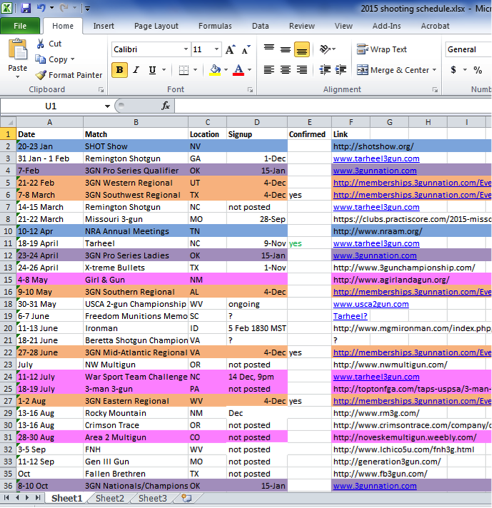
Task: Open the Font name Calibri dropdown
Action: (x=186, y=49)
